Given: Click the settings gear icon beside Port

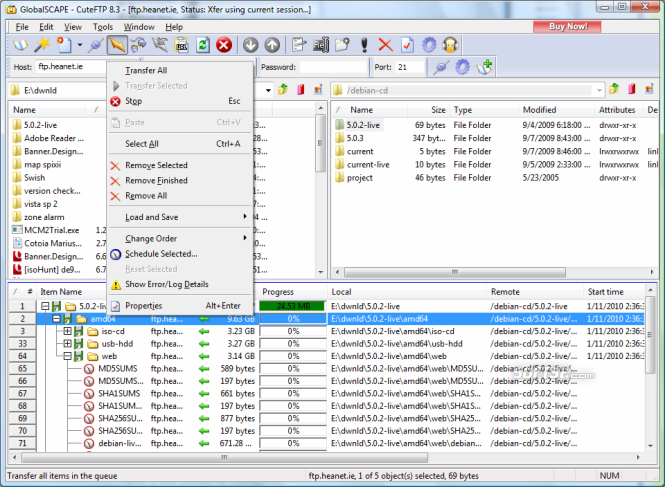Looking at the screenshot, I should [463, 67].
